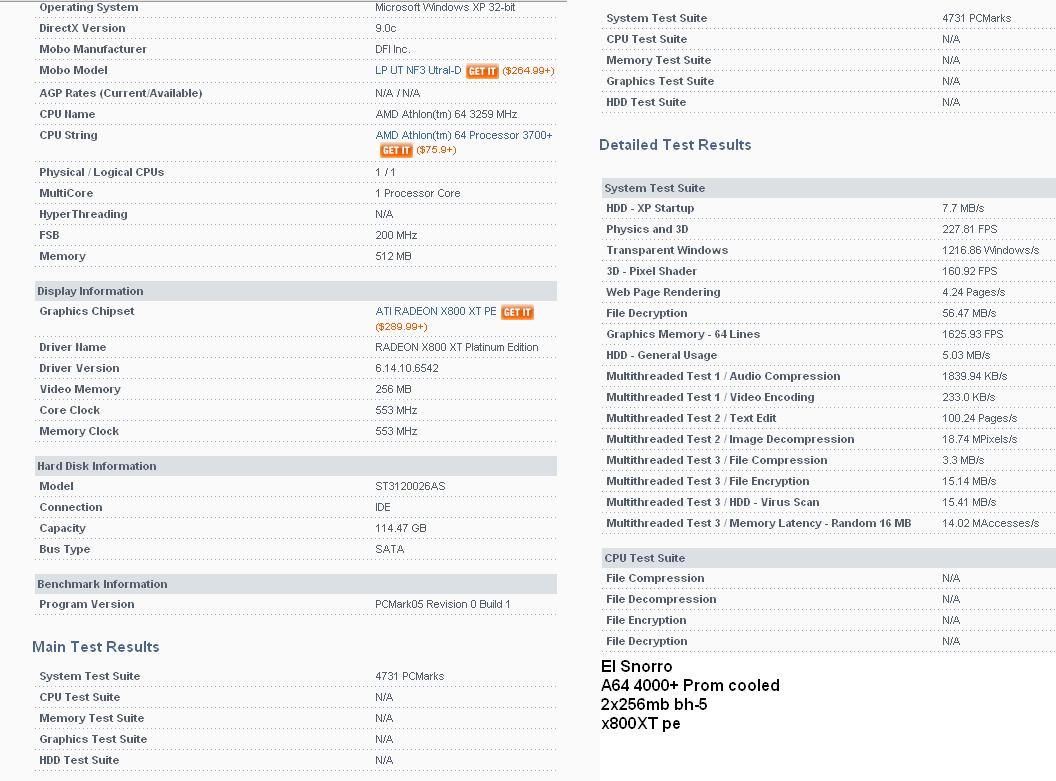This screenshot has width=1056, height=781.
Task: Select the 7.7 MB/s startup result
Action: (x=963, y=208)
